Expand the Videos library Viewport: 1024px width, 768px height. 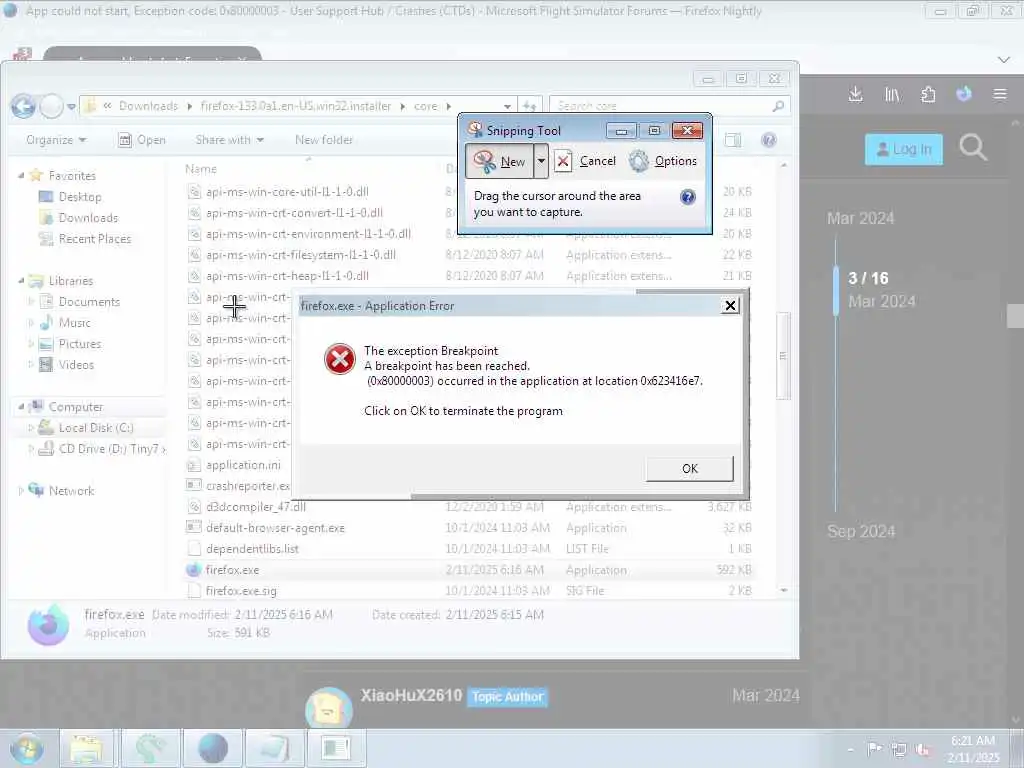click(x=31, y=364)
